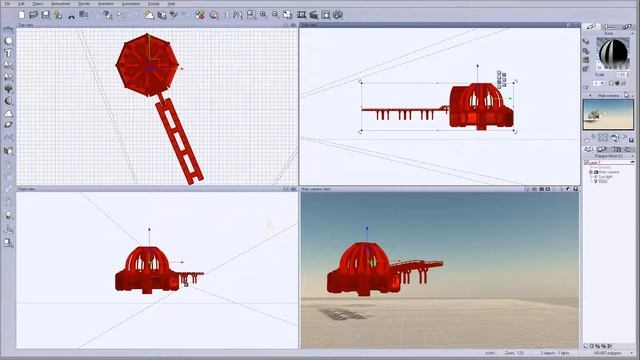Open the Edit menu

point(21,4)
